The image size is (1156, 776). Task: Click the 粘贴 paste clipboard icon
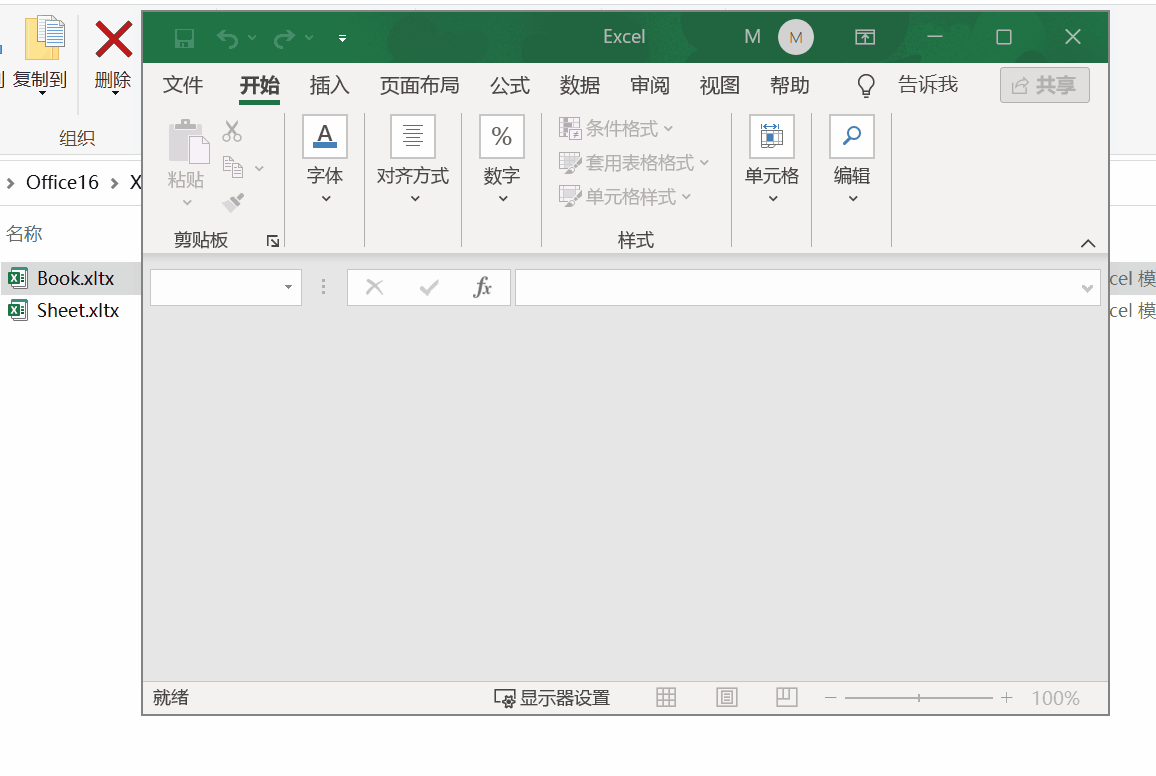(x=188, y=141)
